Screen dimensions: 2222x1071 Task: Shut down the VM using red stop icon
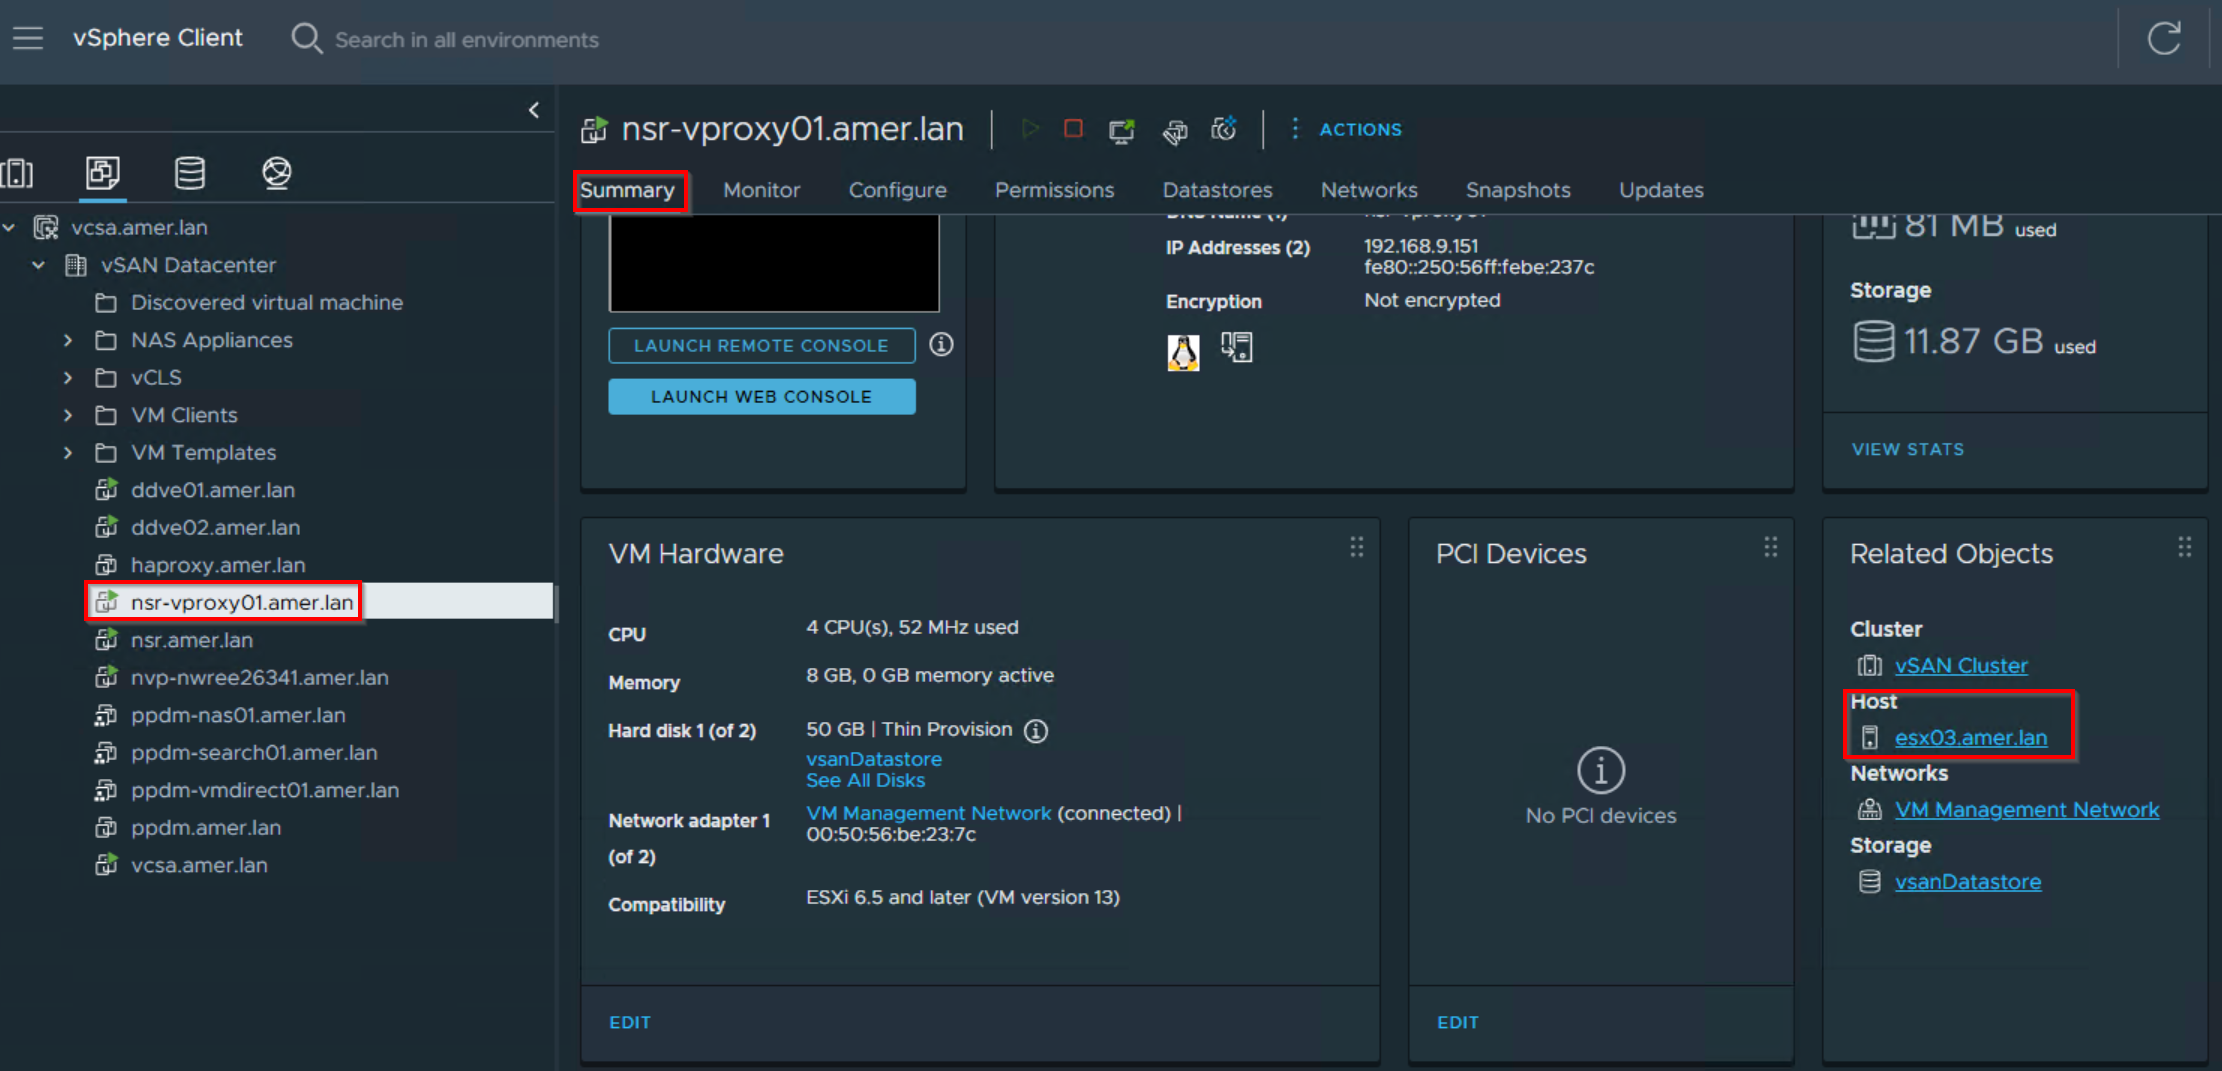point(1073,129)
